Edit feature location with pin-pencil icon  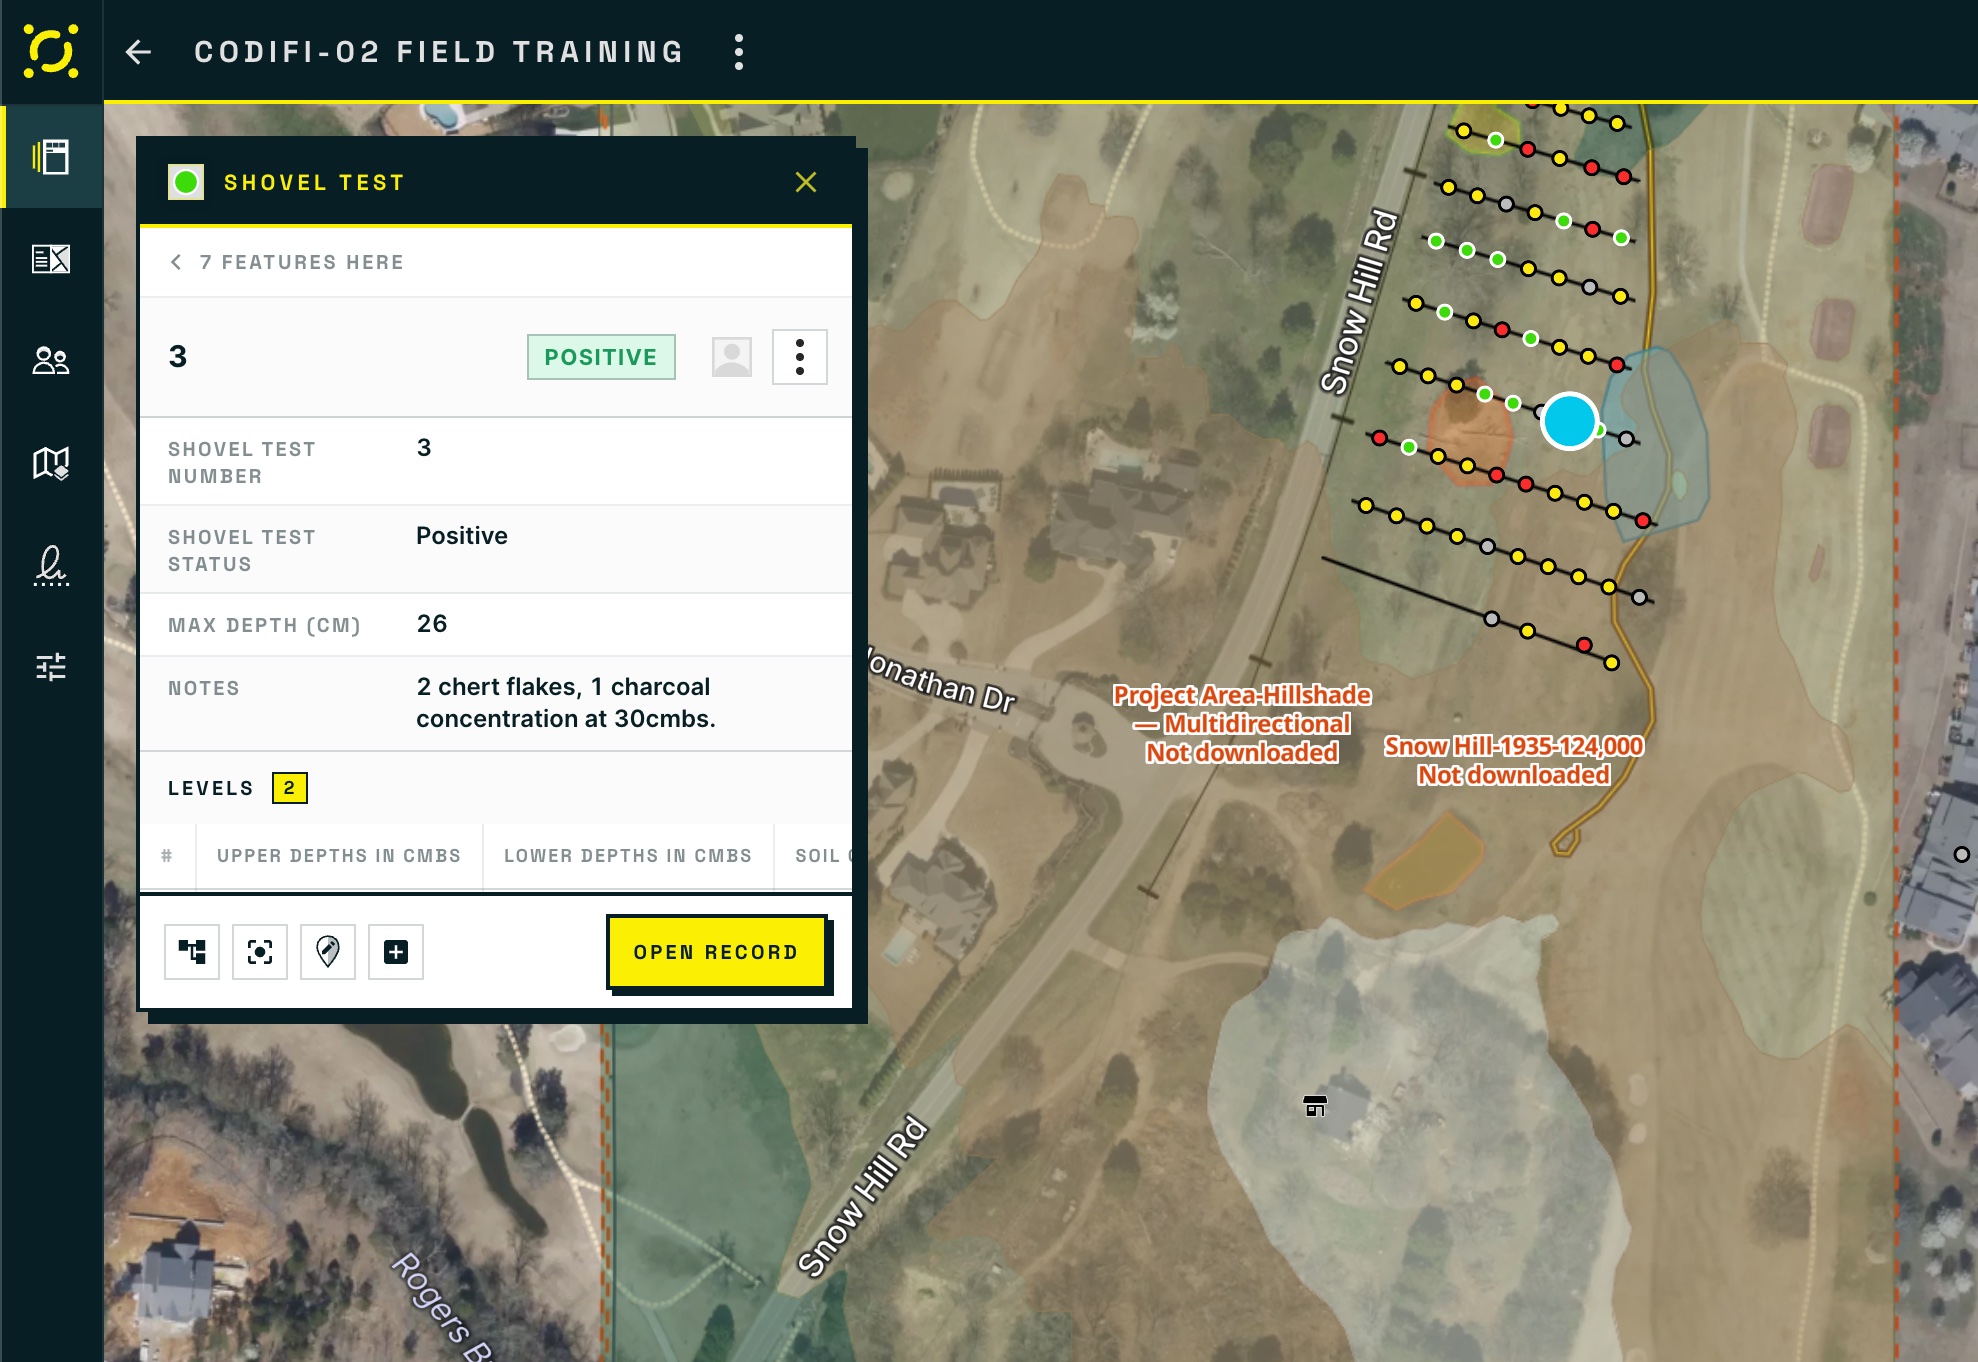(328, 952)
